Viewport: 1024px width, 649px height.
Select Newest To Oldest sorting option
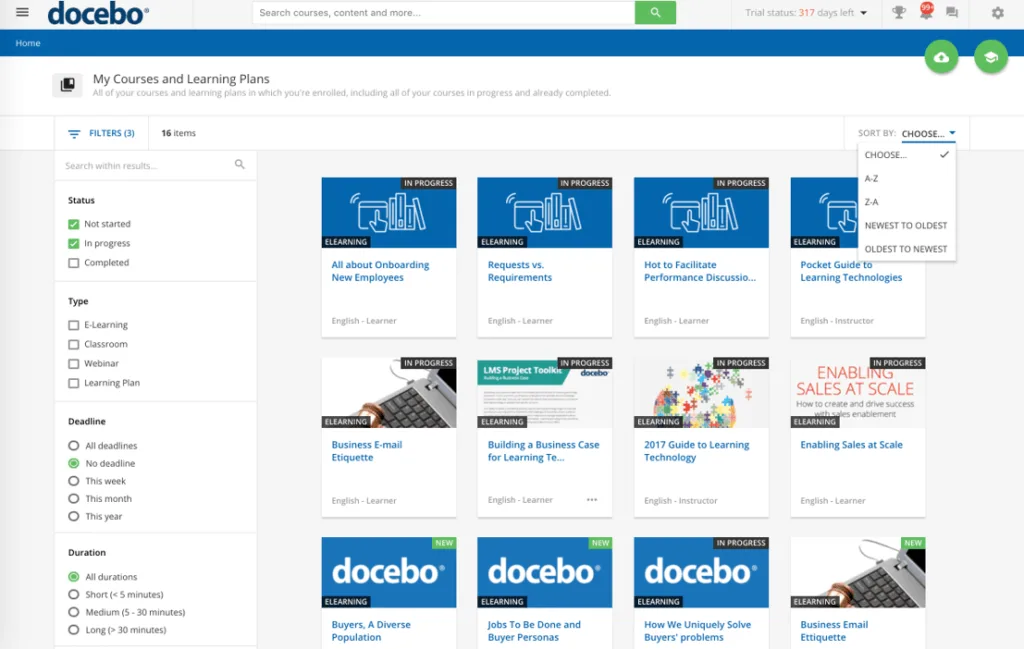pos(906,225)
